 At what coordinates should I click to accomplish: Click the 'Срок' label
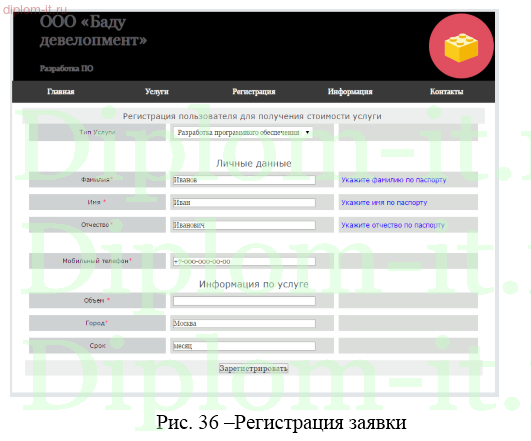[98, 346]
